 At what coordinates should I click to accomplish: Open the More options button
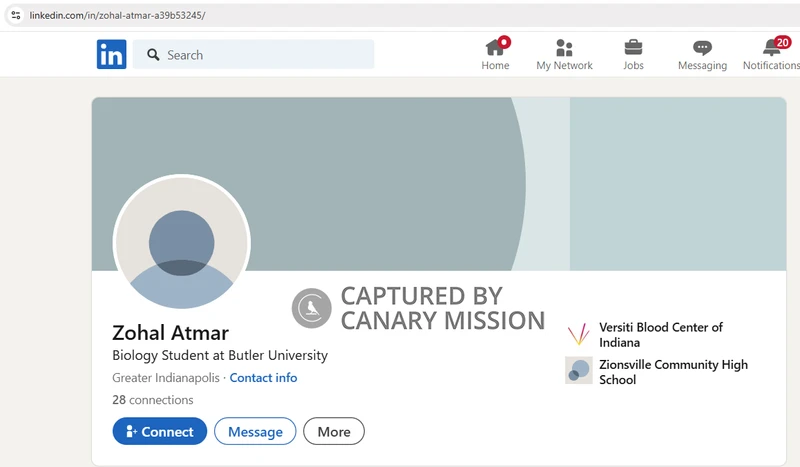tap(334, 431)
